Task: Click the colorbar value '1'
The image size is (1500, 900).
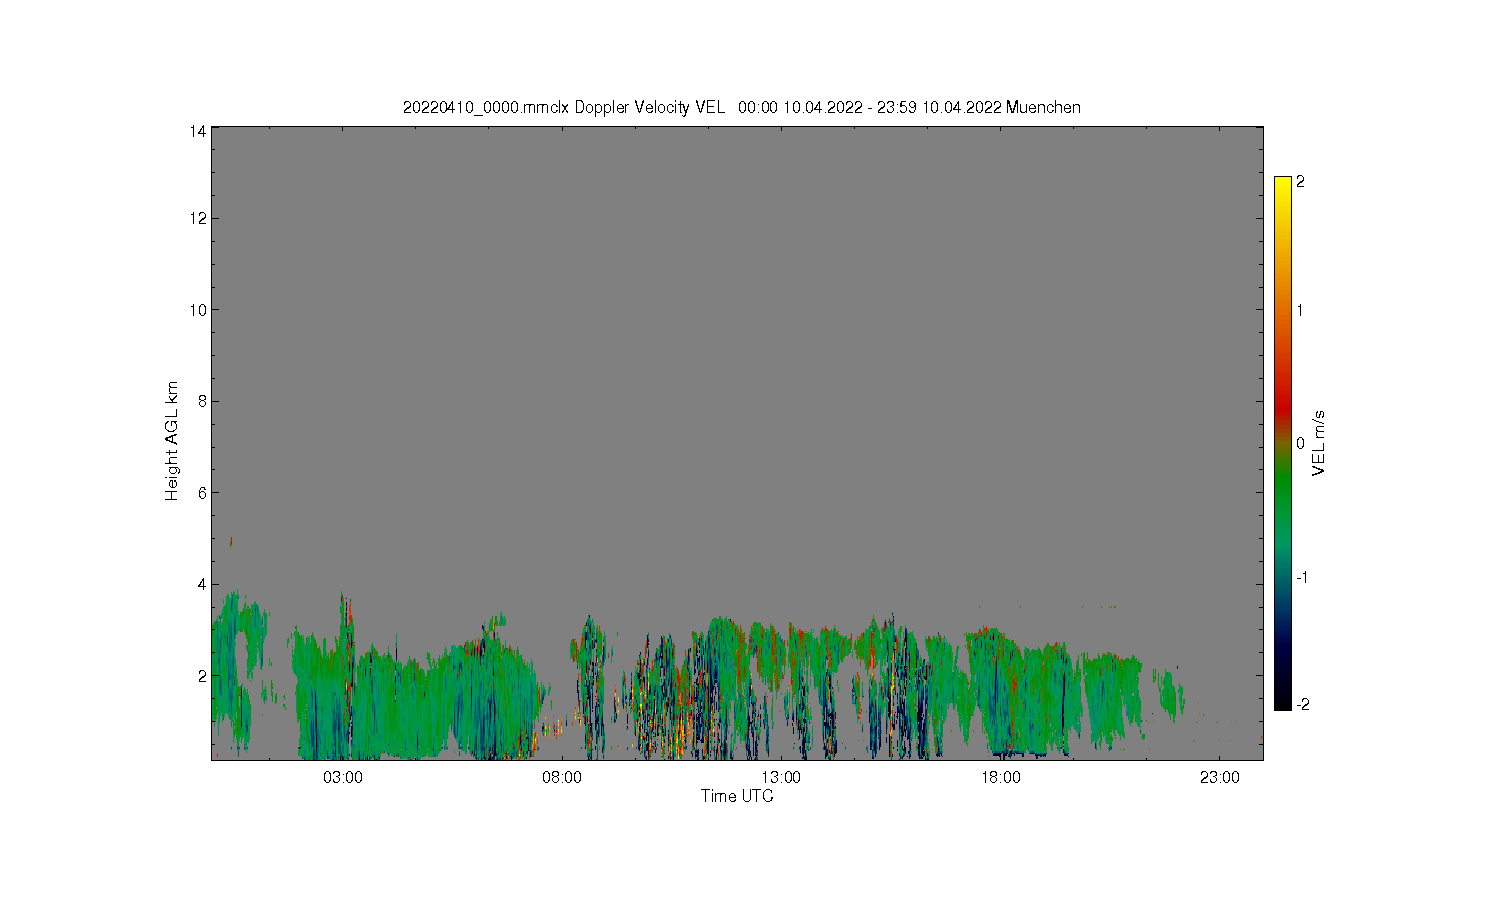Action: [x=1300, y=310]
